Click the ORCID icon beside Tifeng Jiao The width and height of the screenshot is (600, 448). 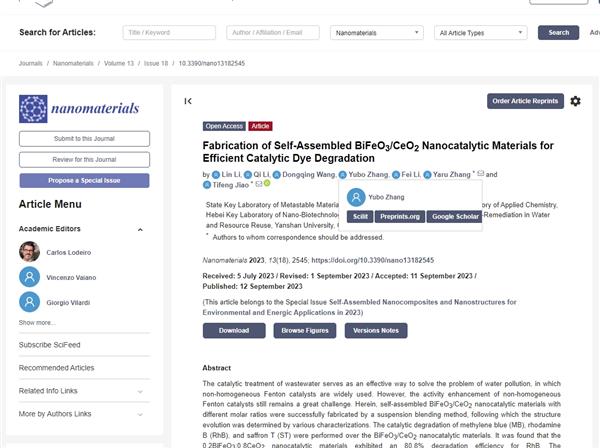point(266,184)
